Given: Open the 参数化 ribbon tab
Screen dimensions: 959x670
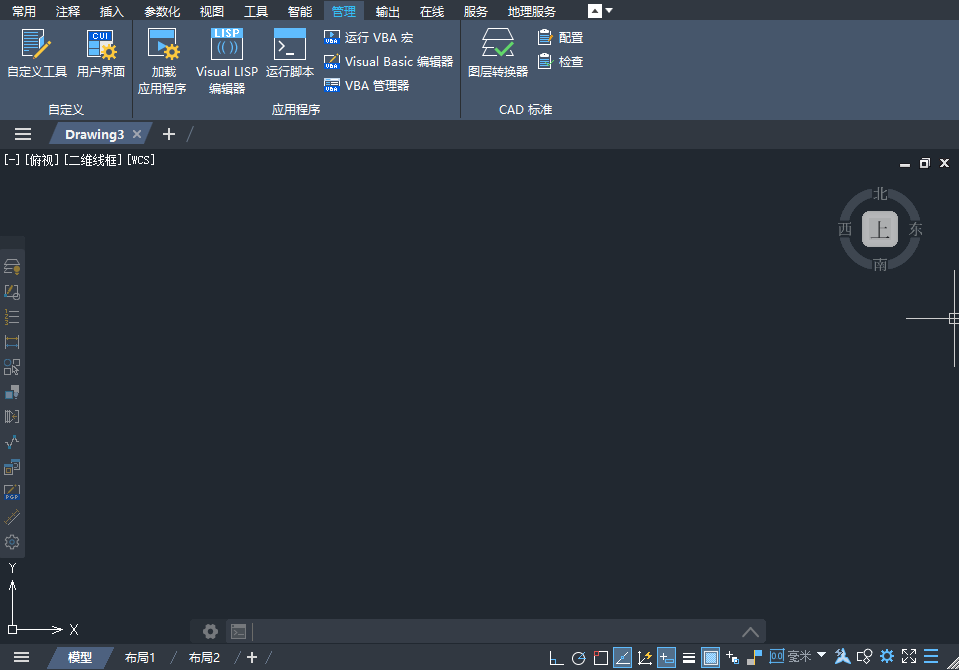Looking at the screenshot, I should click(162, 11).
